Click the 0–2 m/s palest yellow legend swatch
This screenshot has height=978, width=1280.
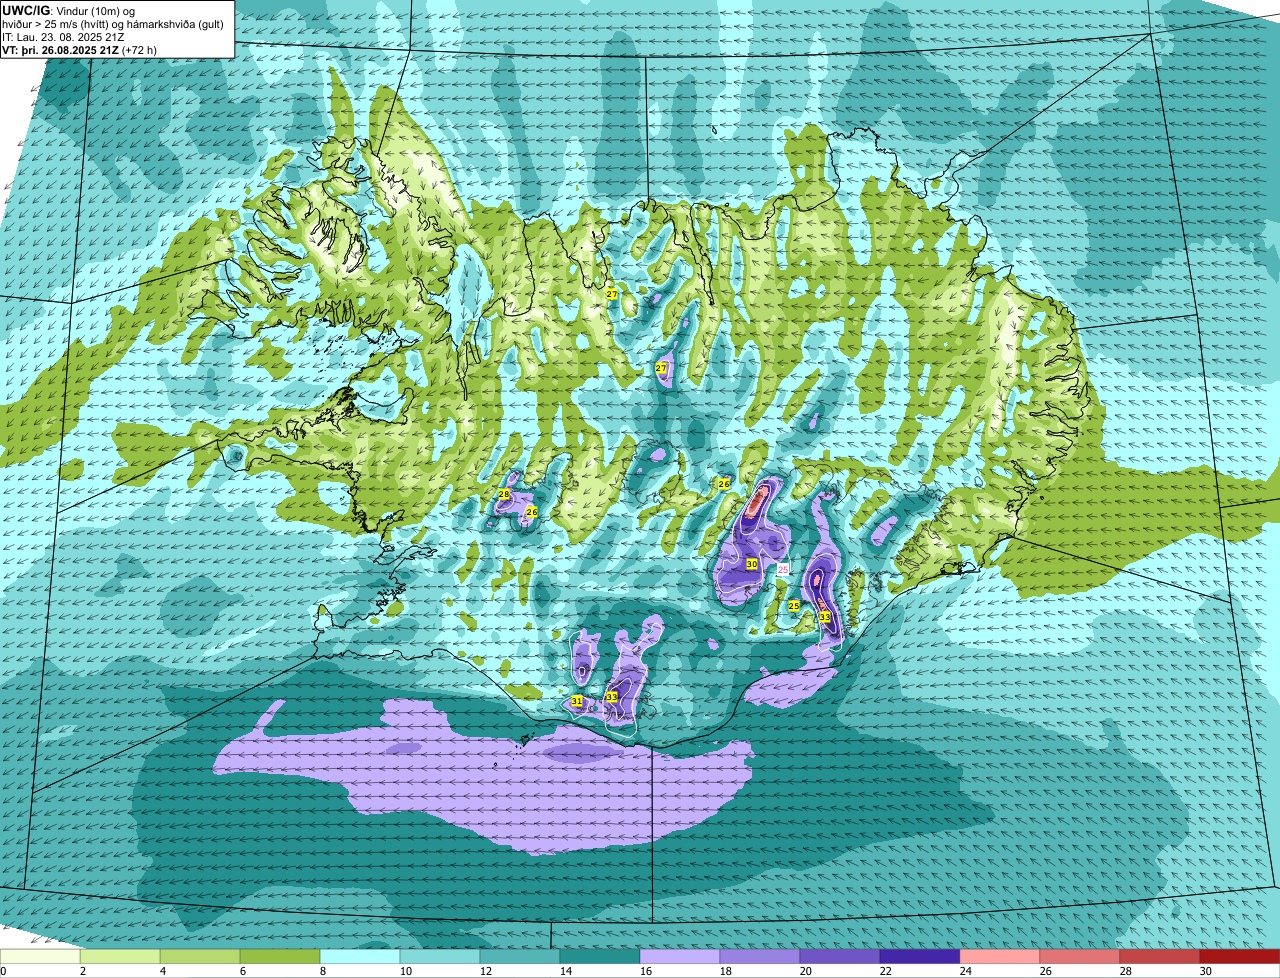[x=40, y=956]
